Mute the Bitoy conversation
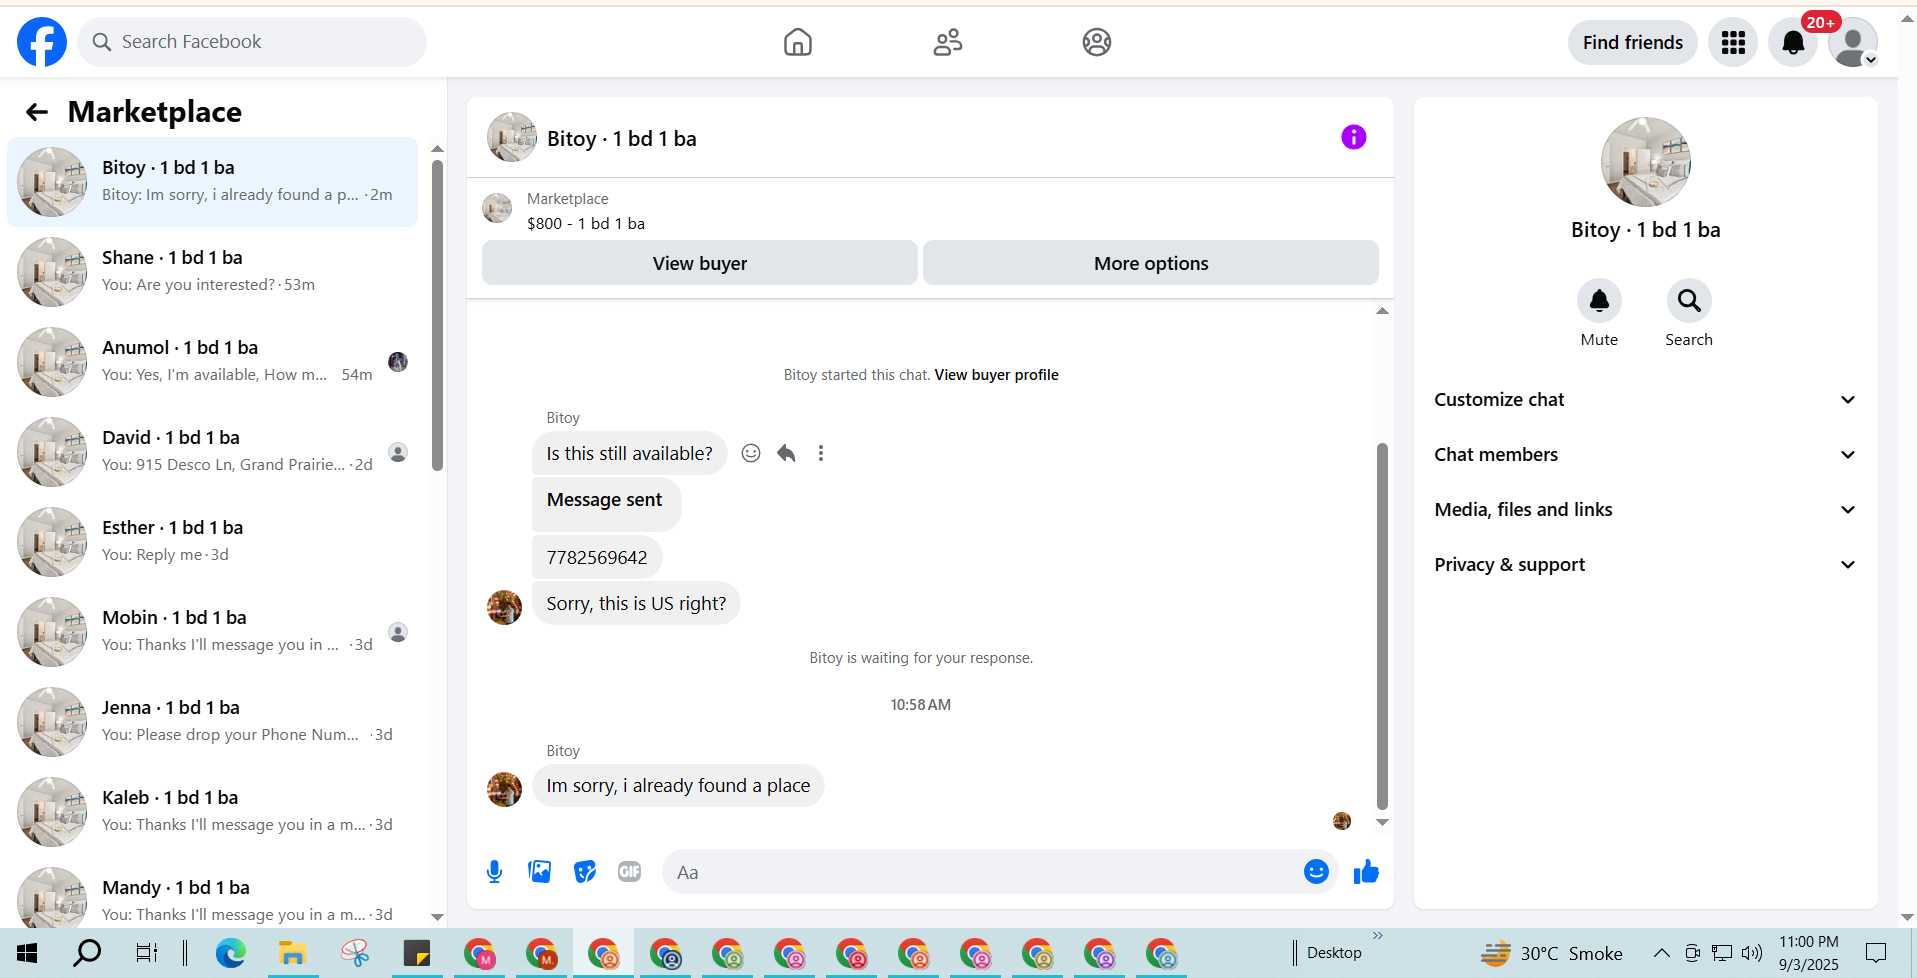1917x978 pixels. click(1599, 301)
